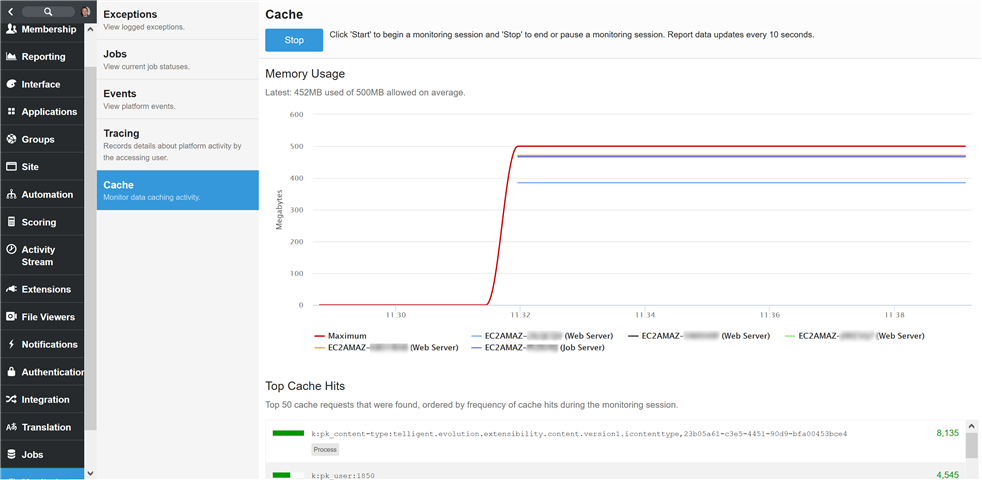Click the Integration shuffle icon
Image resolution: width=982 pixels, height=480 pixels.
tap(11, 399)
